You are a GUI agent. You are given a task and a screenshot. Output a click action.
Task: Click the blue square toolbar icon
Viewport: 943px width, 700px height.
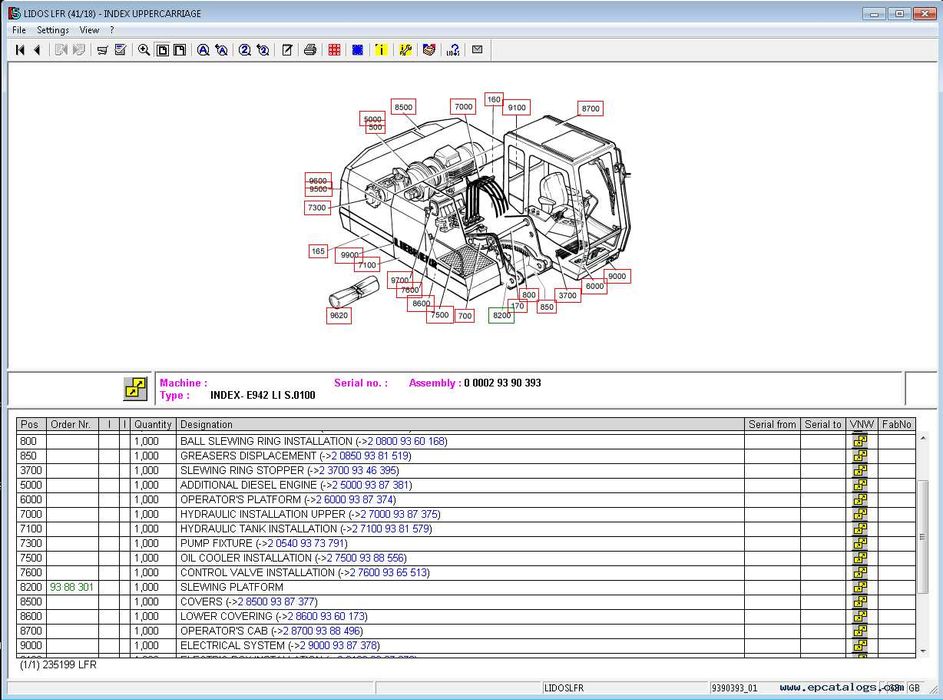pyautogui.click(x=357, y=50)
